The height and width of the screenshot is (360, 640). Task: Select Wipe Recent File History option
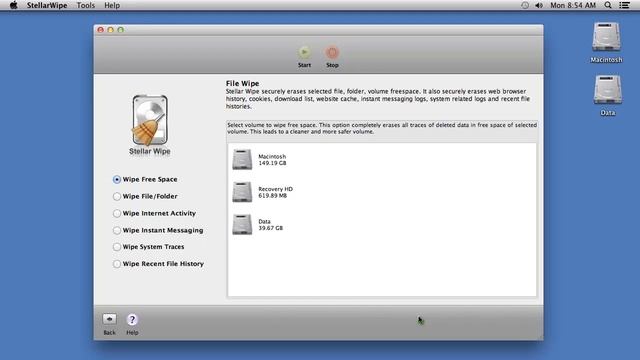point(158,264)
